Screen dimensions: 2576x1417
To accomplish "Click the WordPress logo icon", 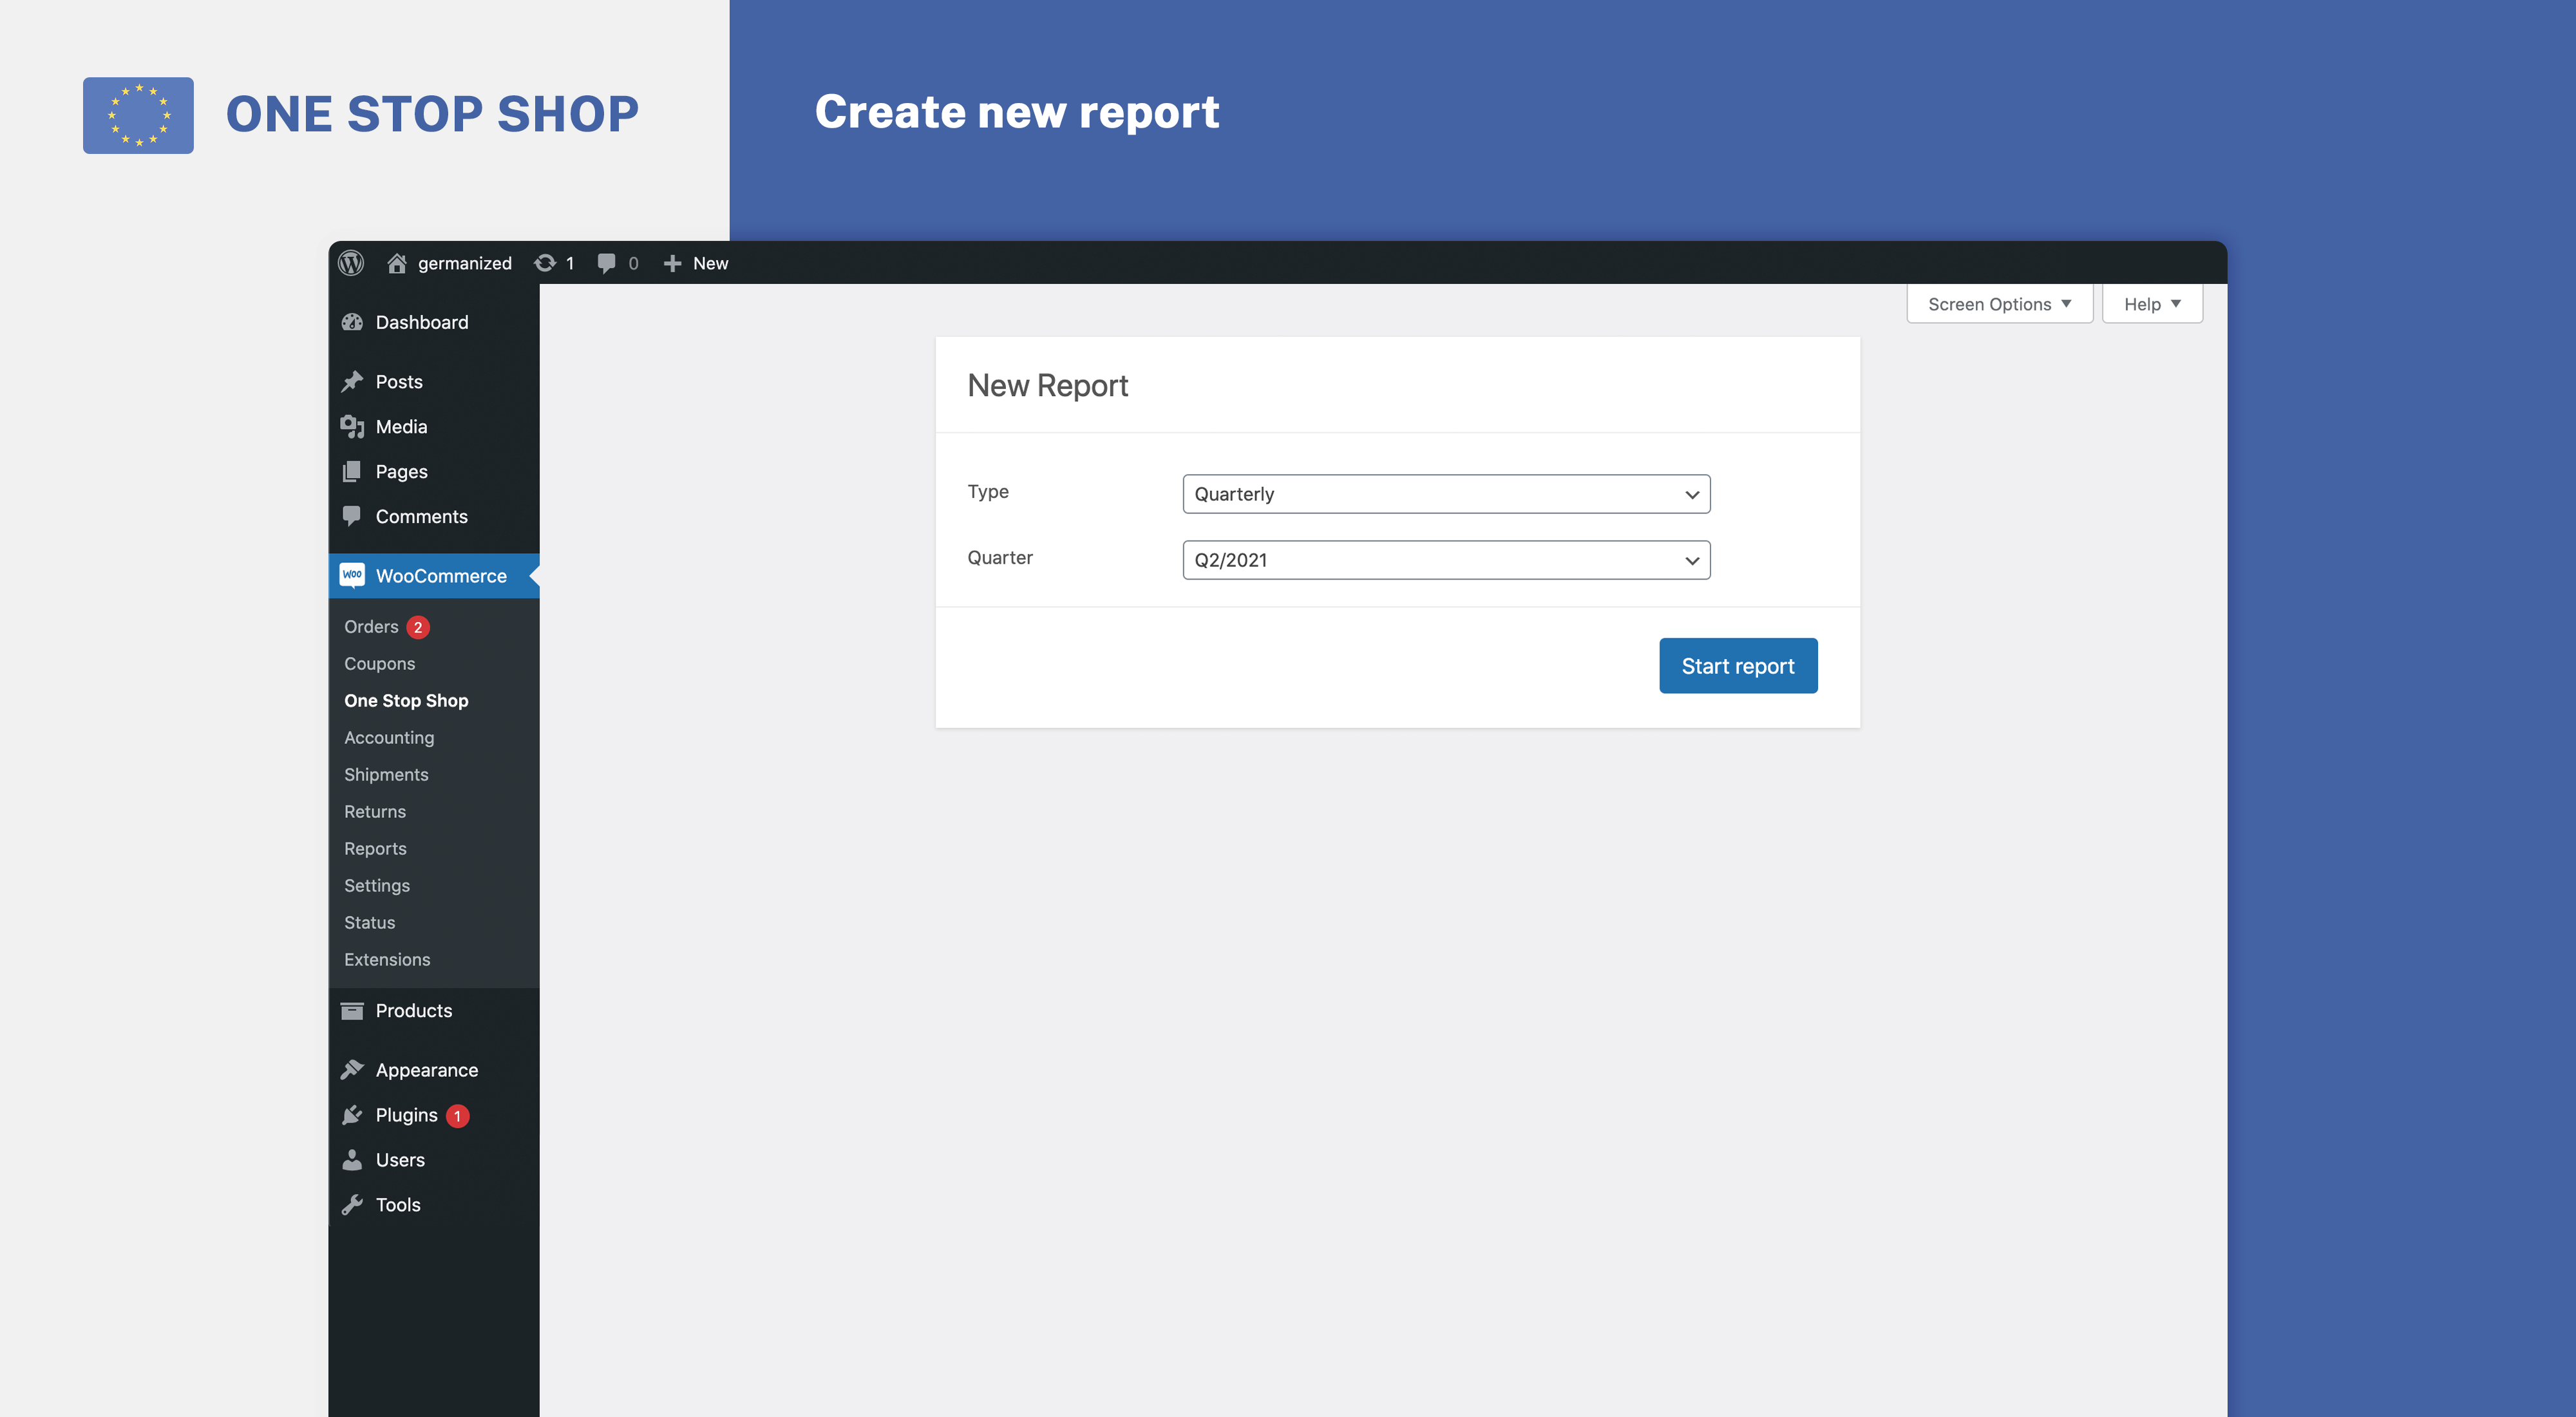I will (351, 263).
